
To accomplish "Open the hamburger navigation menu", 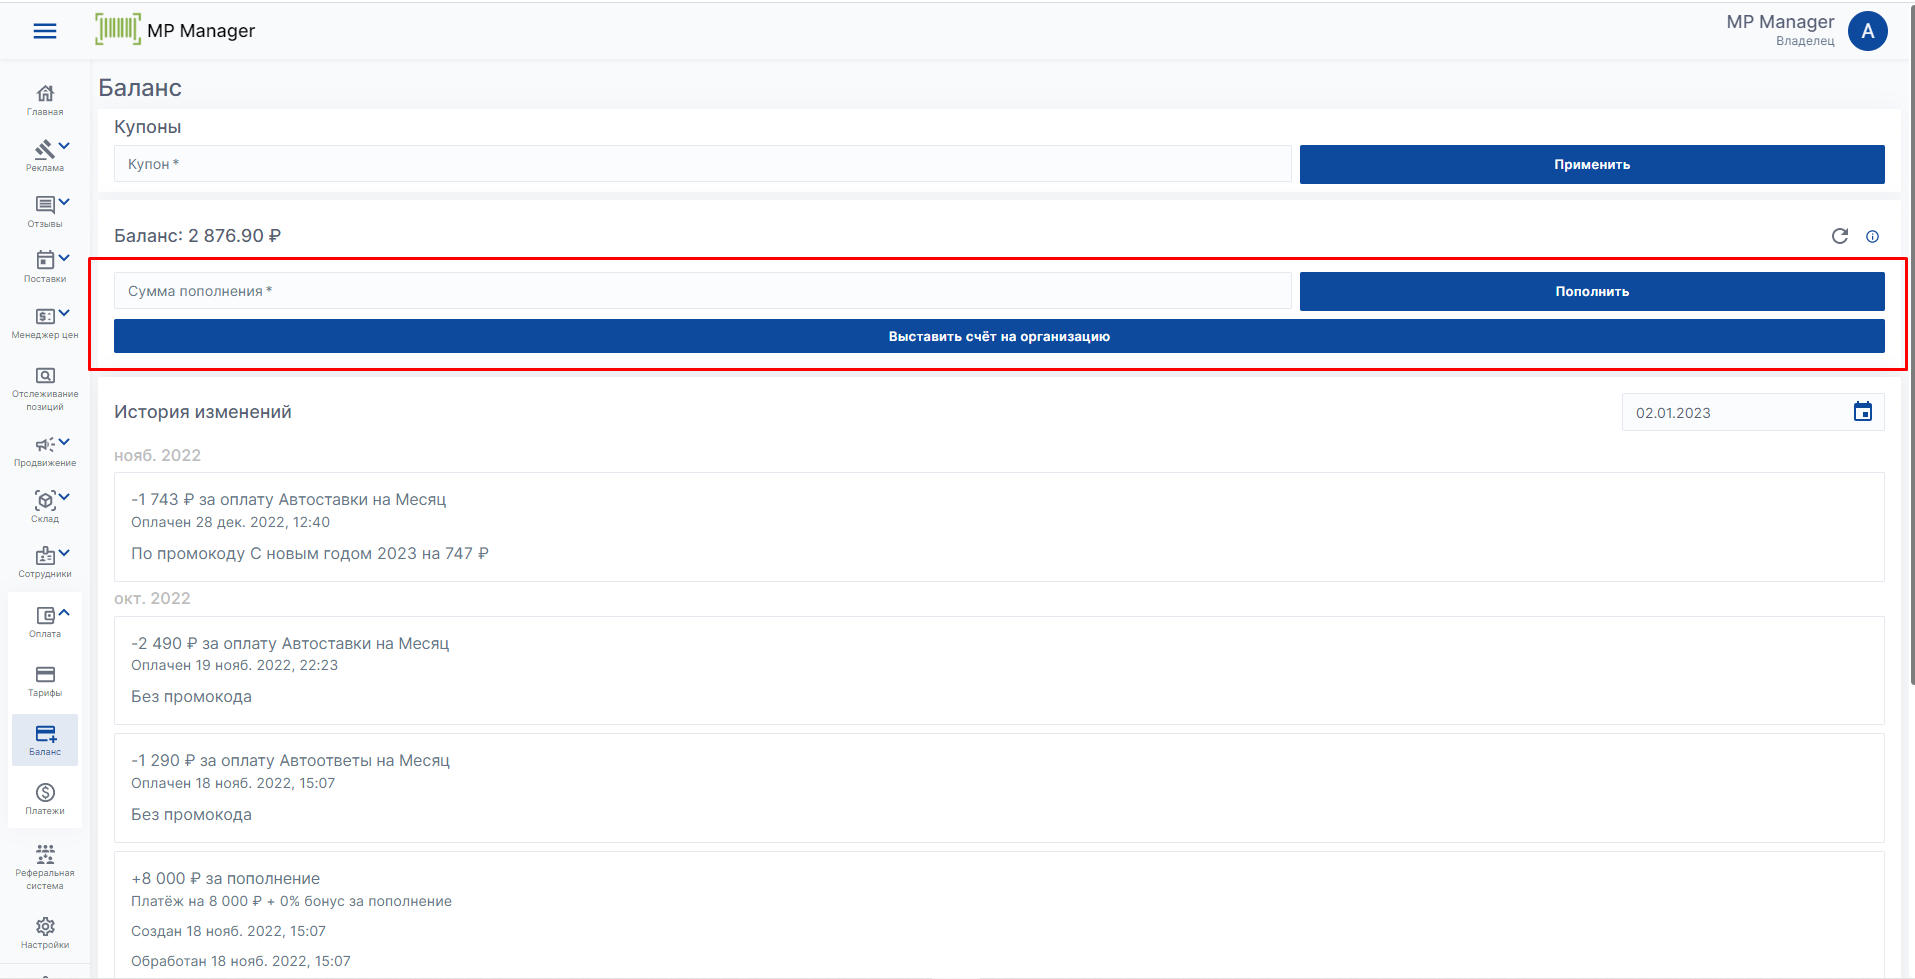I will coord(45,31).
